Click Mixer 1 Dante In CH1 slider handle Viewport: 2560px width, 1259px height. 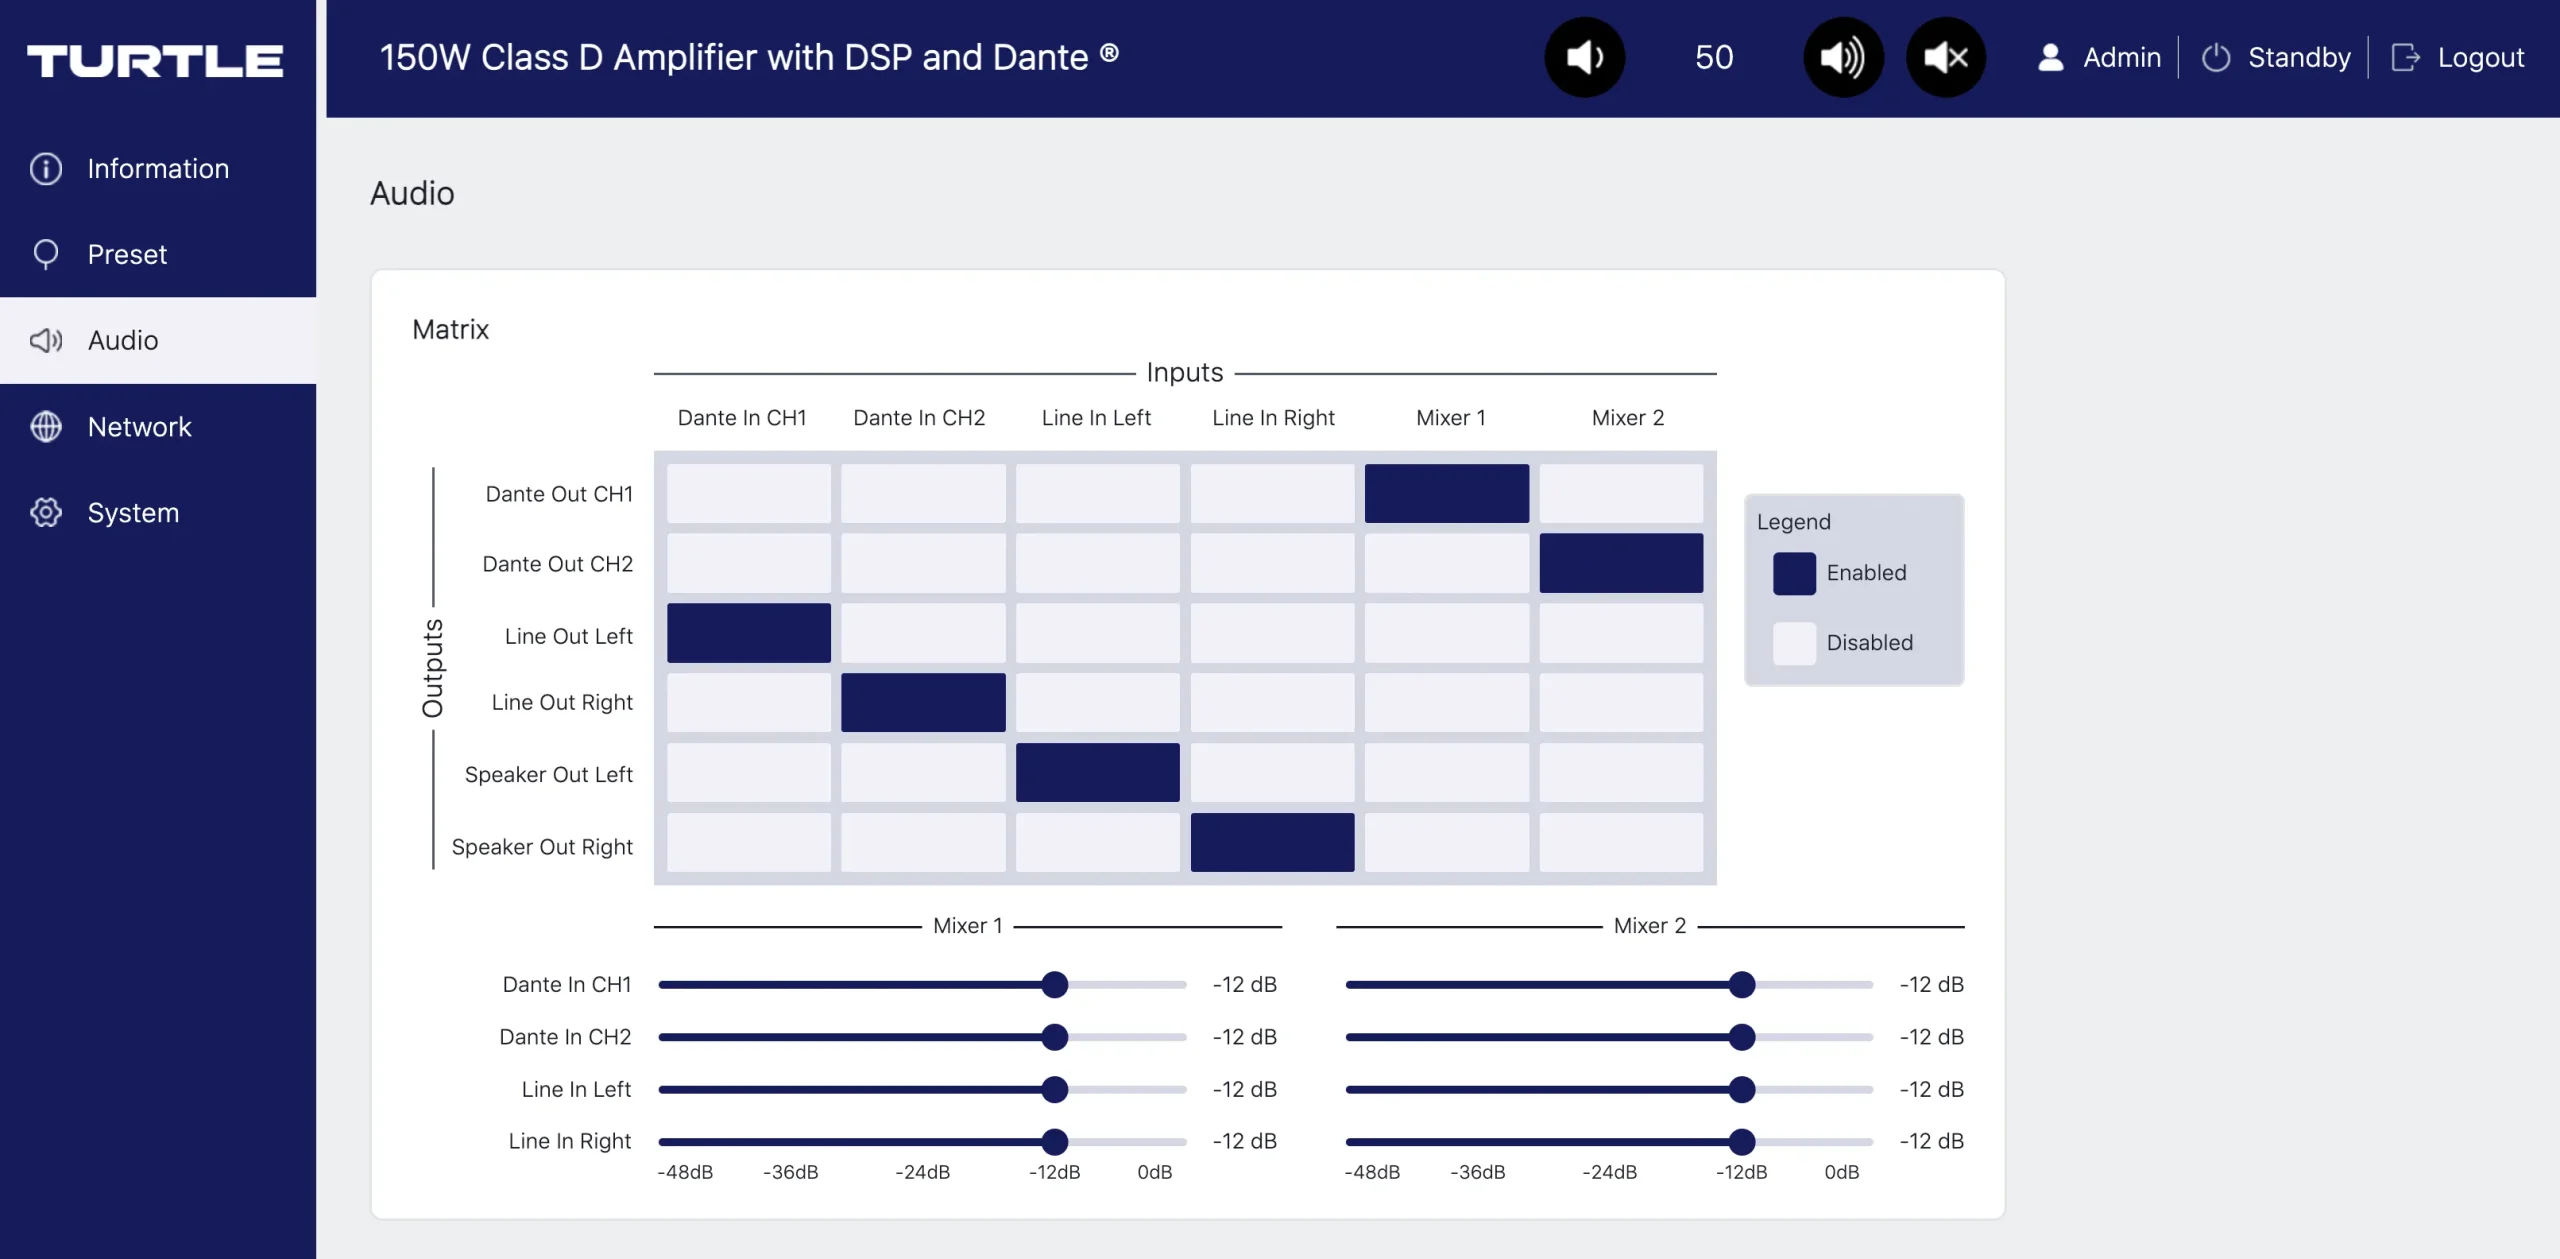(1054, 985)
